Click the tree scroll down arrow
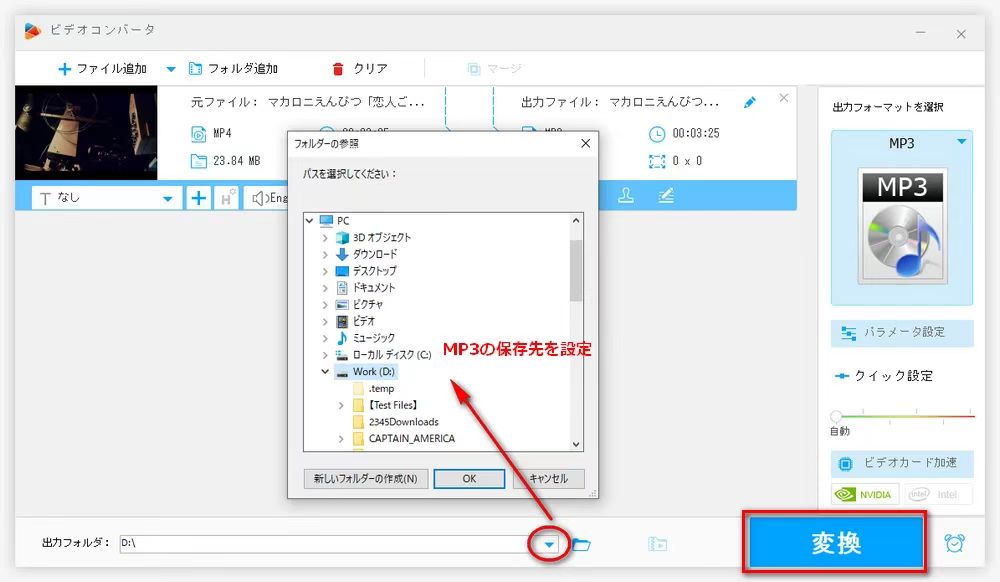1000x582 pixels. (576, 444)
